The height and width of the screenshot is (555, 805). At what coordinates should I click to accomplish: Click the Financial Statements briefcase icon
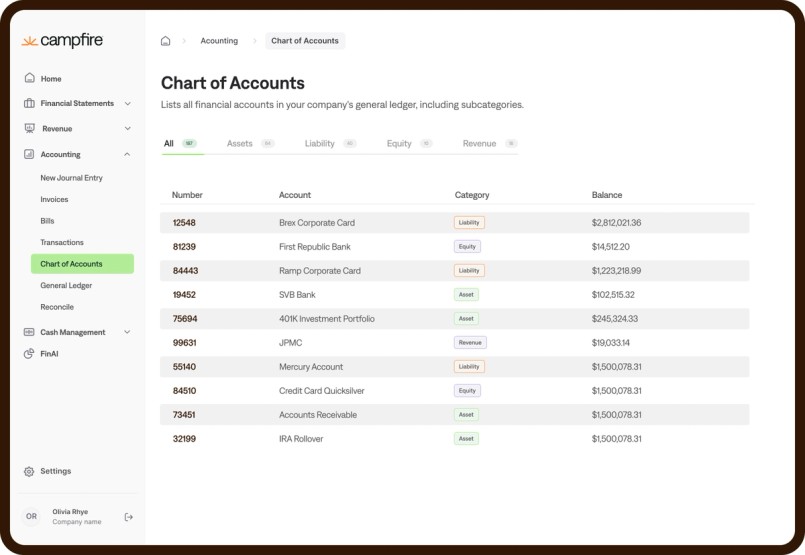pyautogui.click(x=29, y=103)
